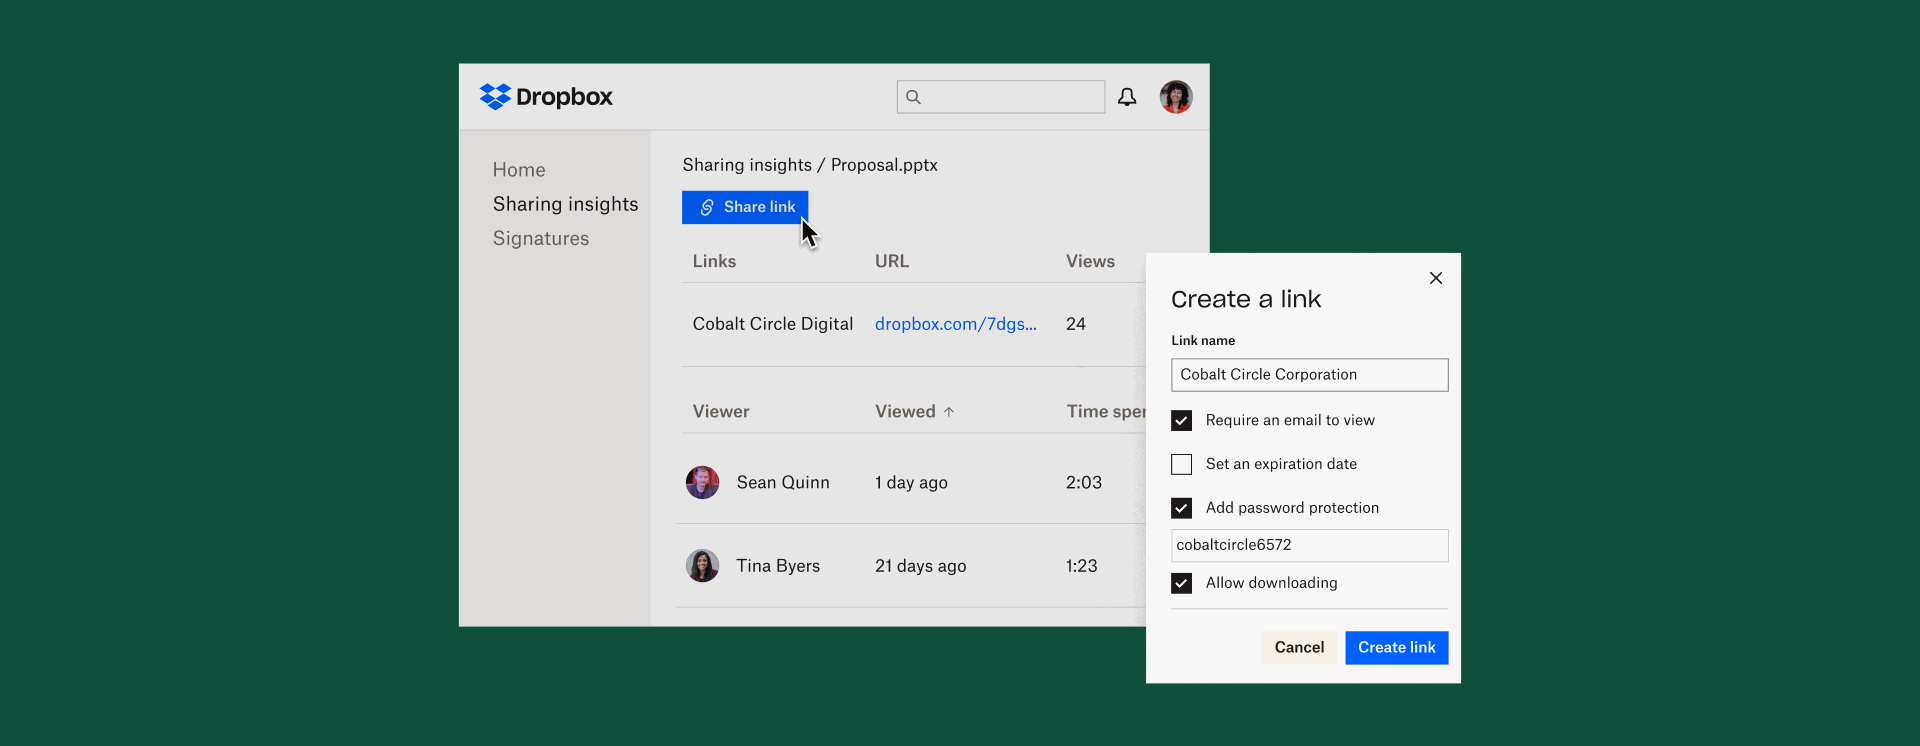
Task: Toggle Add password protection checkbox
Action: point(1182,508)
